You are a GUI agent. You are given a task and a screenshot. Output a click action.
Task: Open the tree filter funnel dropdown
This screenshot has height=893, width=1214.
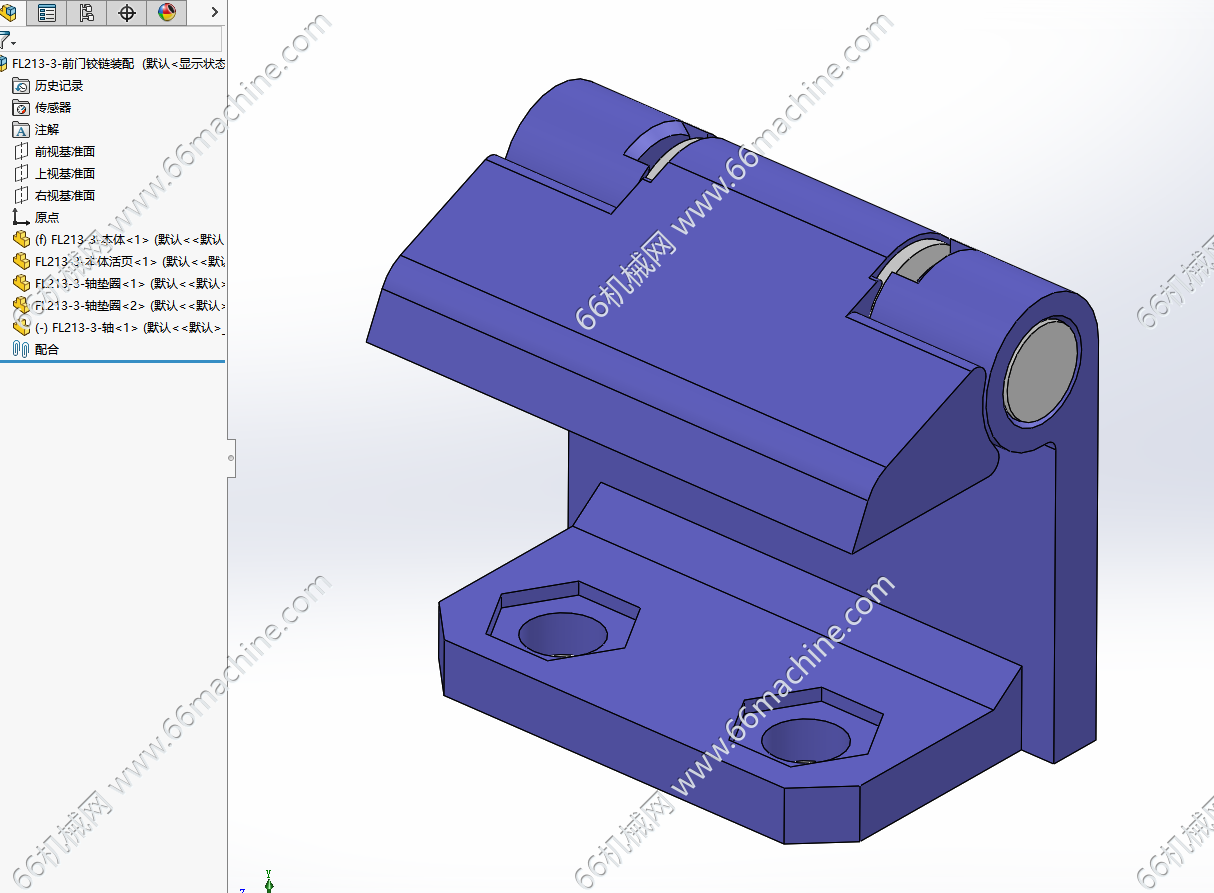tap(7, 41)
